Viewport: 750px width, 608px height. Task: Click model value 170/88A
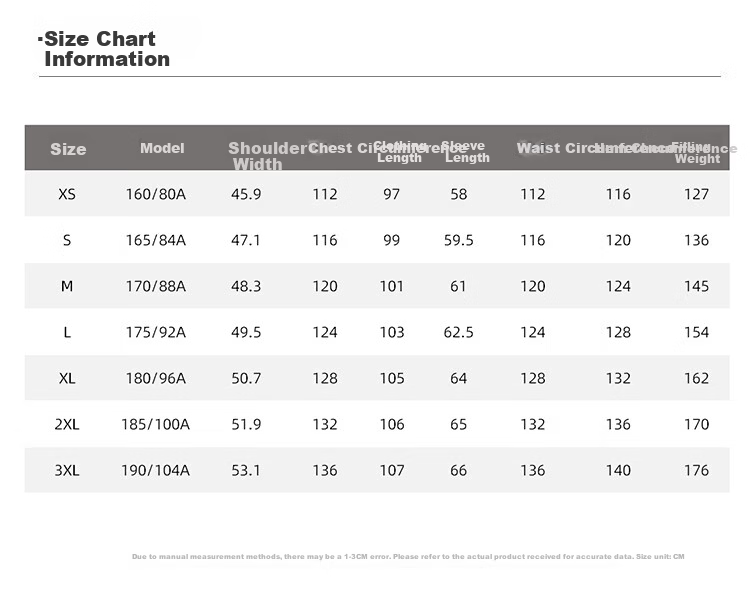(x=155, y=287)
